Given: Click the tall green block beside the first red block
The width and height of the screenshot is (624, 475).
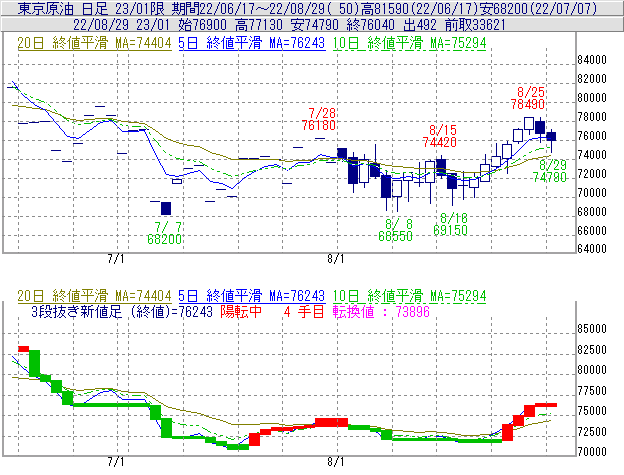Looking at the screenshot, I should [35, 364].
